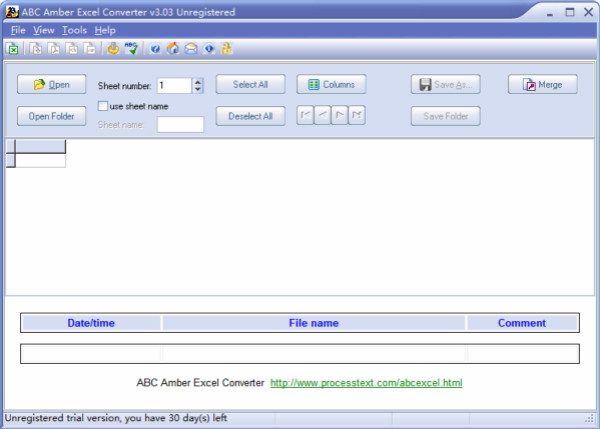Click the options toolbar icon left of spell check
The height and width of the screenshot is (429, 600).
[x=114, y=48]
